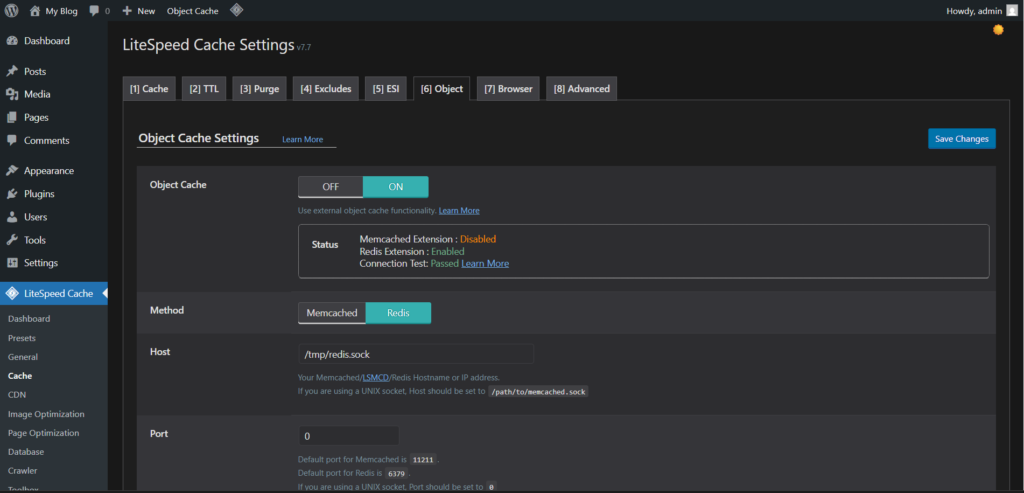Switch to the [5] ESI tab
The height and width of the screenshot is (493, 1024).
386,89
